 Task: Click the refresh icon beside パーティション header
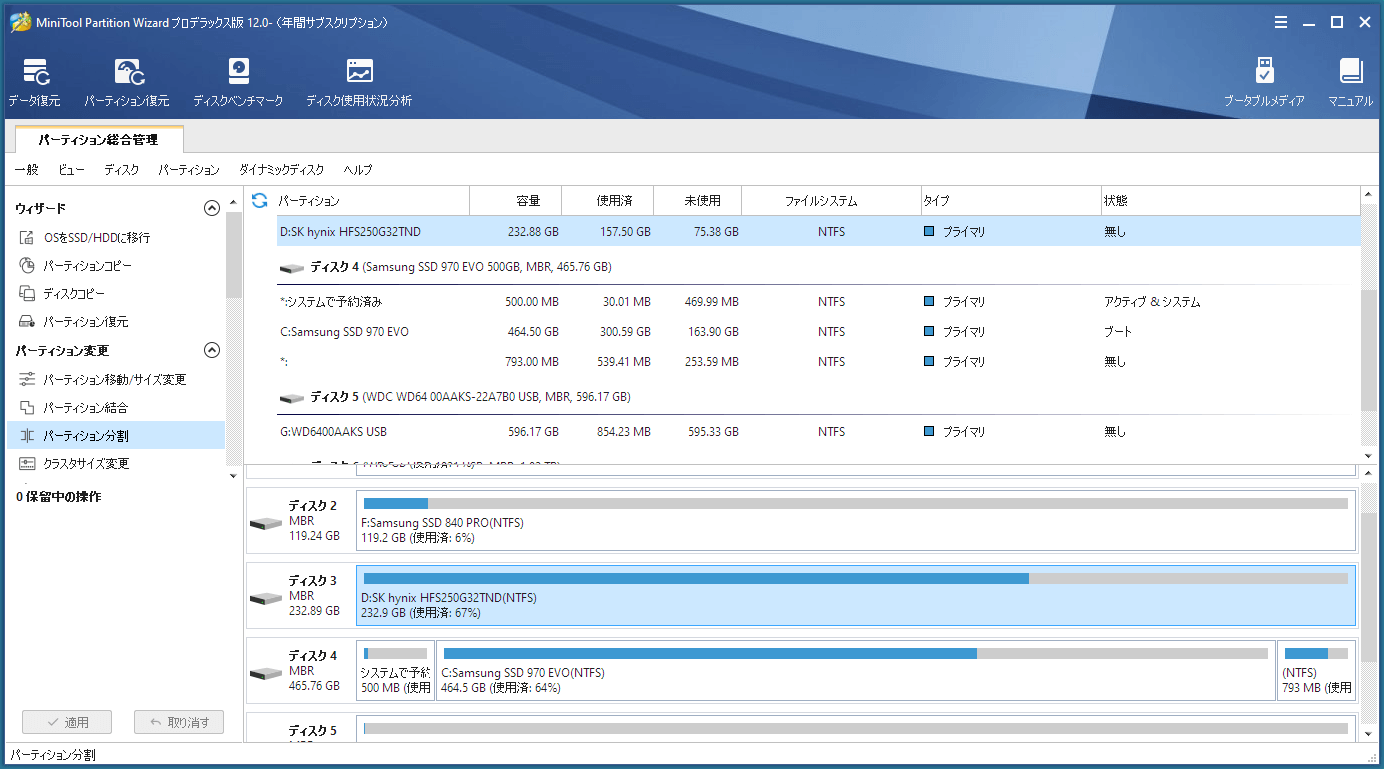point(260,201)
